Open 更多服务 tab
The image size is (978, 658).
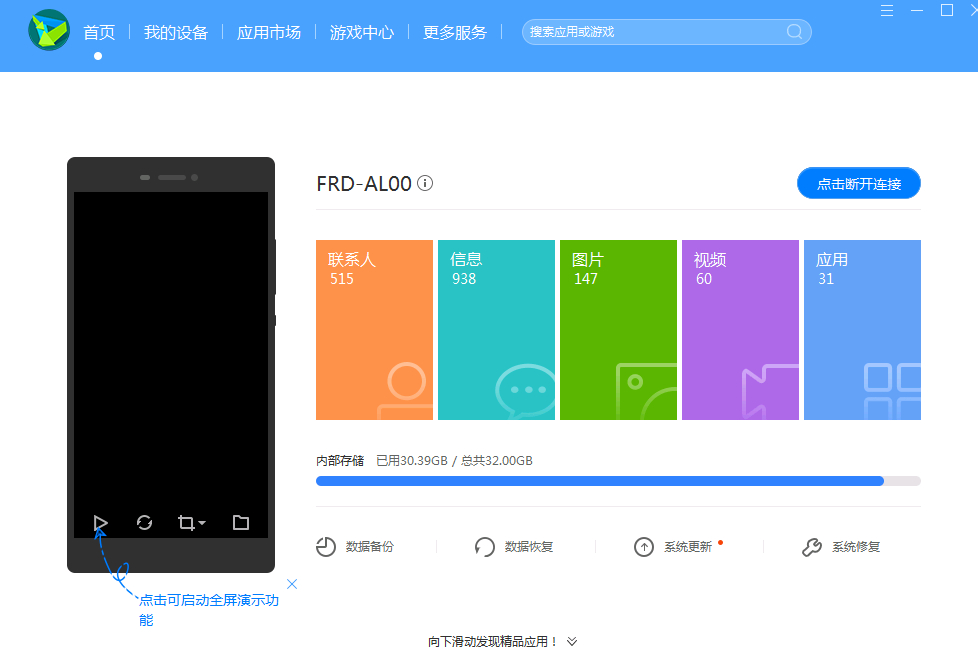(x=455, y=32)
